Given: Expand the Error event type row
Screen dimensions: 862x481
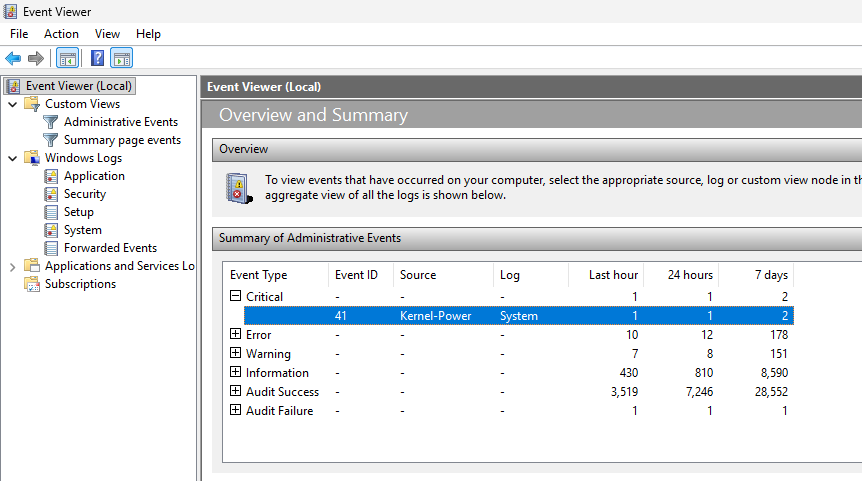Looking at the screenshot, I should (x=236, y=334).
